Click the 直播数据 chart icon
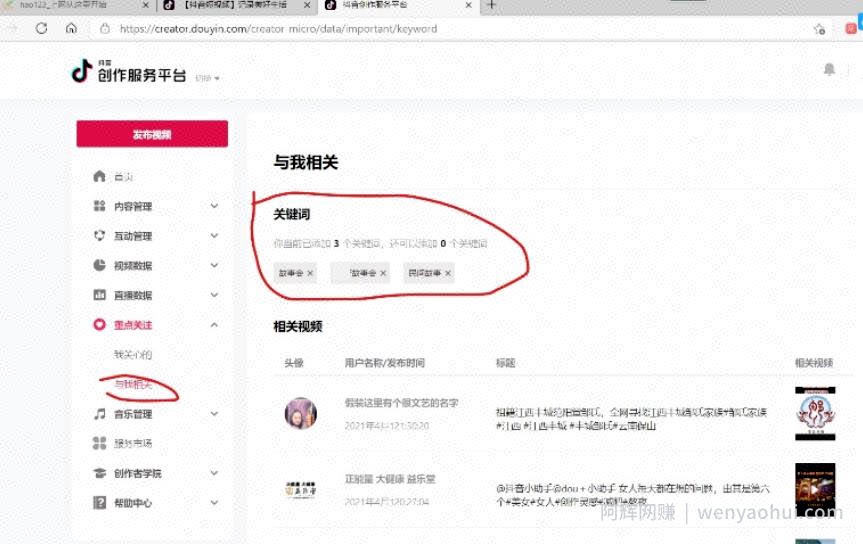This screenshot has height=544, width=863. point(99,295)
